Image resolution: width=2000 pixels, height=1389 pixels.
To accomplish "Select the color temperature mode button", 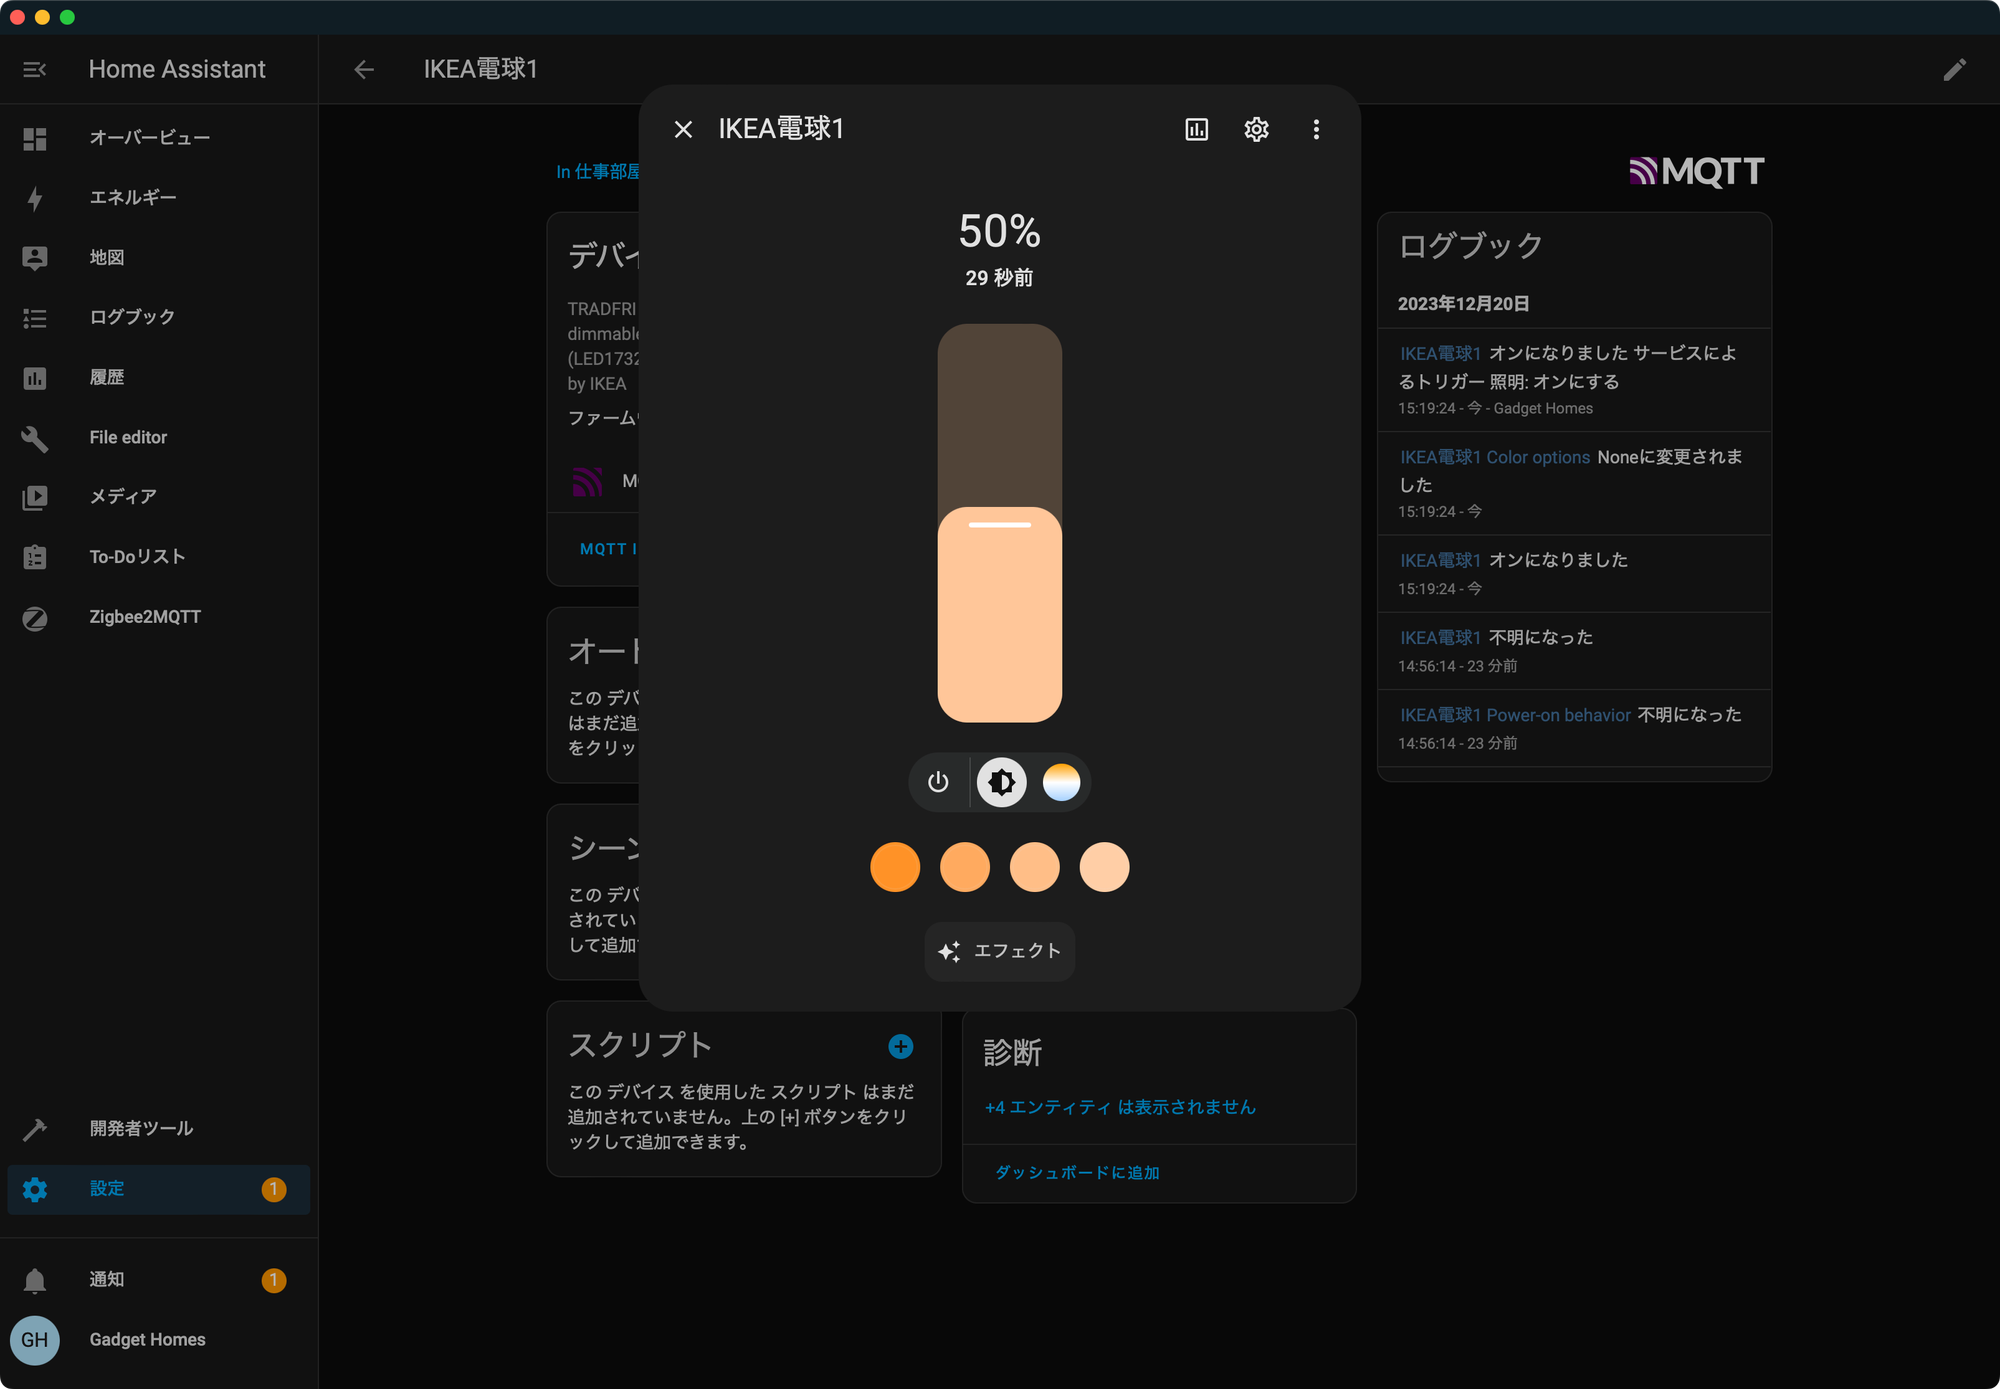I will pos(1061,782).
